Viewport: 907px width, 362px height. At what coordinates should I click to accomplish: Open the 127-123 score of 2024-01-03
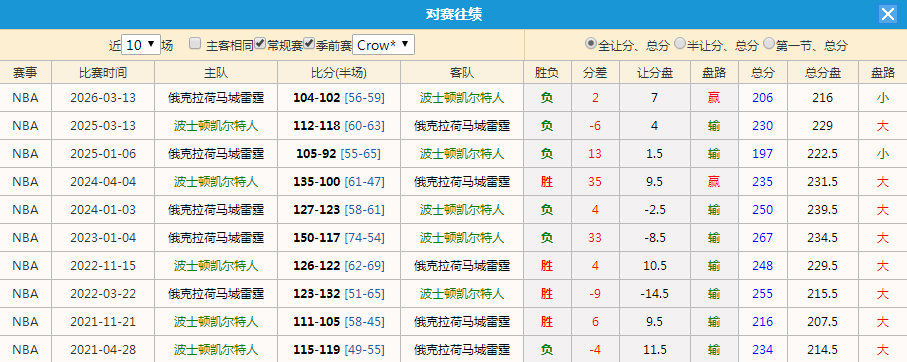pos(316,209)
